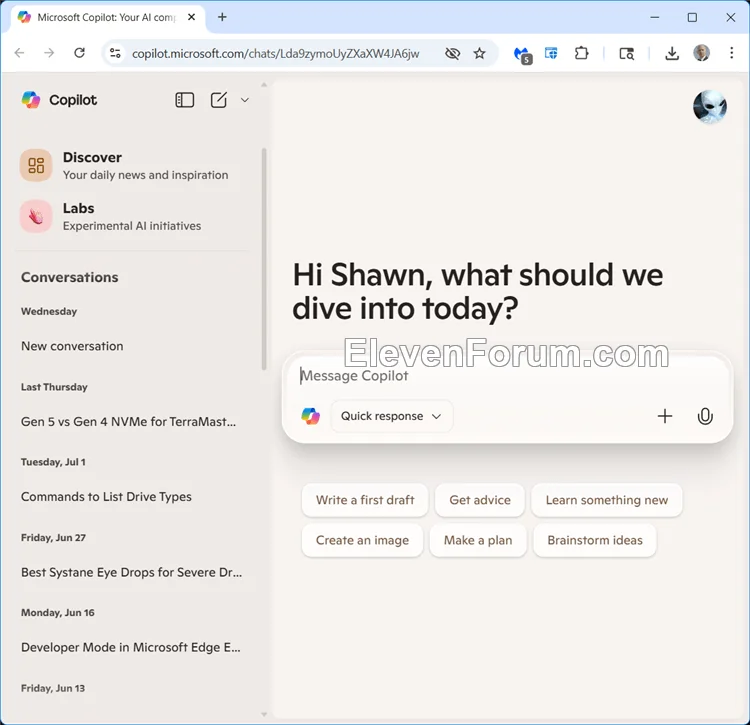The image size is (750, 725).
Task: Click the Friday, Jun 13 date label
Action: click(x=53, y=688)
